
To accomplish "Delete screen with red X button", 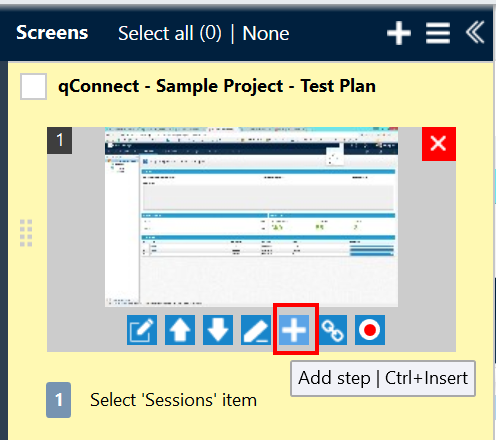I will coord(439,144).
